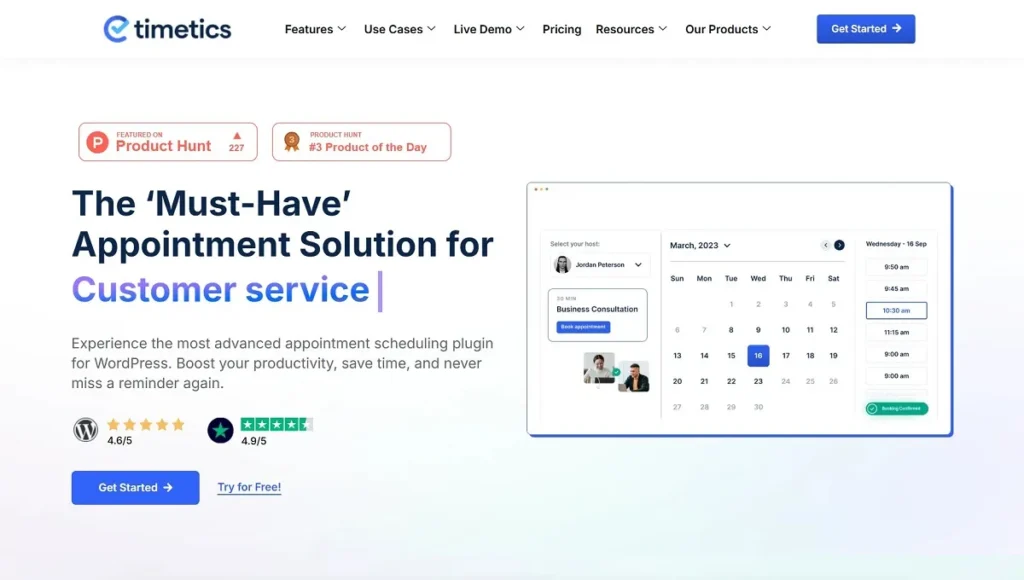Click the #3 Product of the Day badge
Viewport: 1024px width, 580px height.
pyautogui.click(x=361, y=142)
